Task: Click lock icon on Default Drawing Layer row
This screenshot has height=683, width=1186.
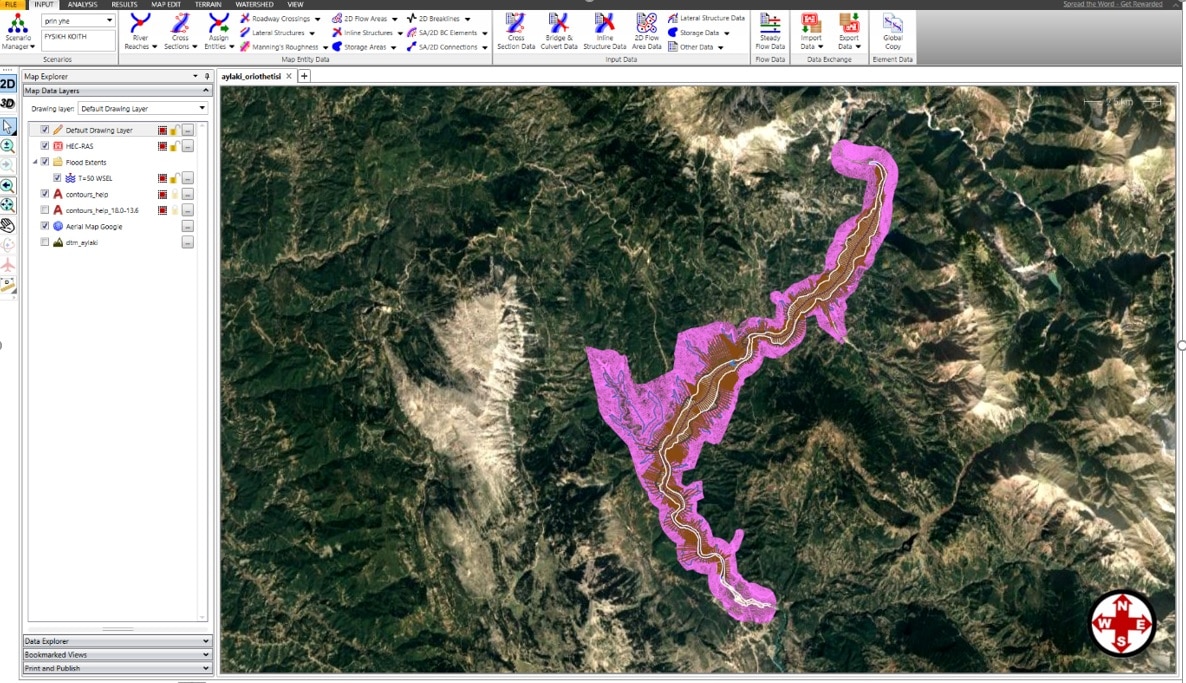Action: pyautogui.click(x=175, y=130)
